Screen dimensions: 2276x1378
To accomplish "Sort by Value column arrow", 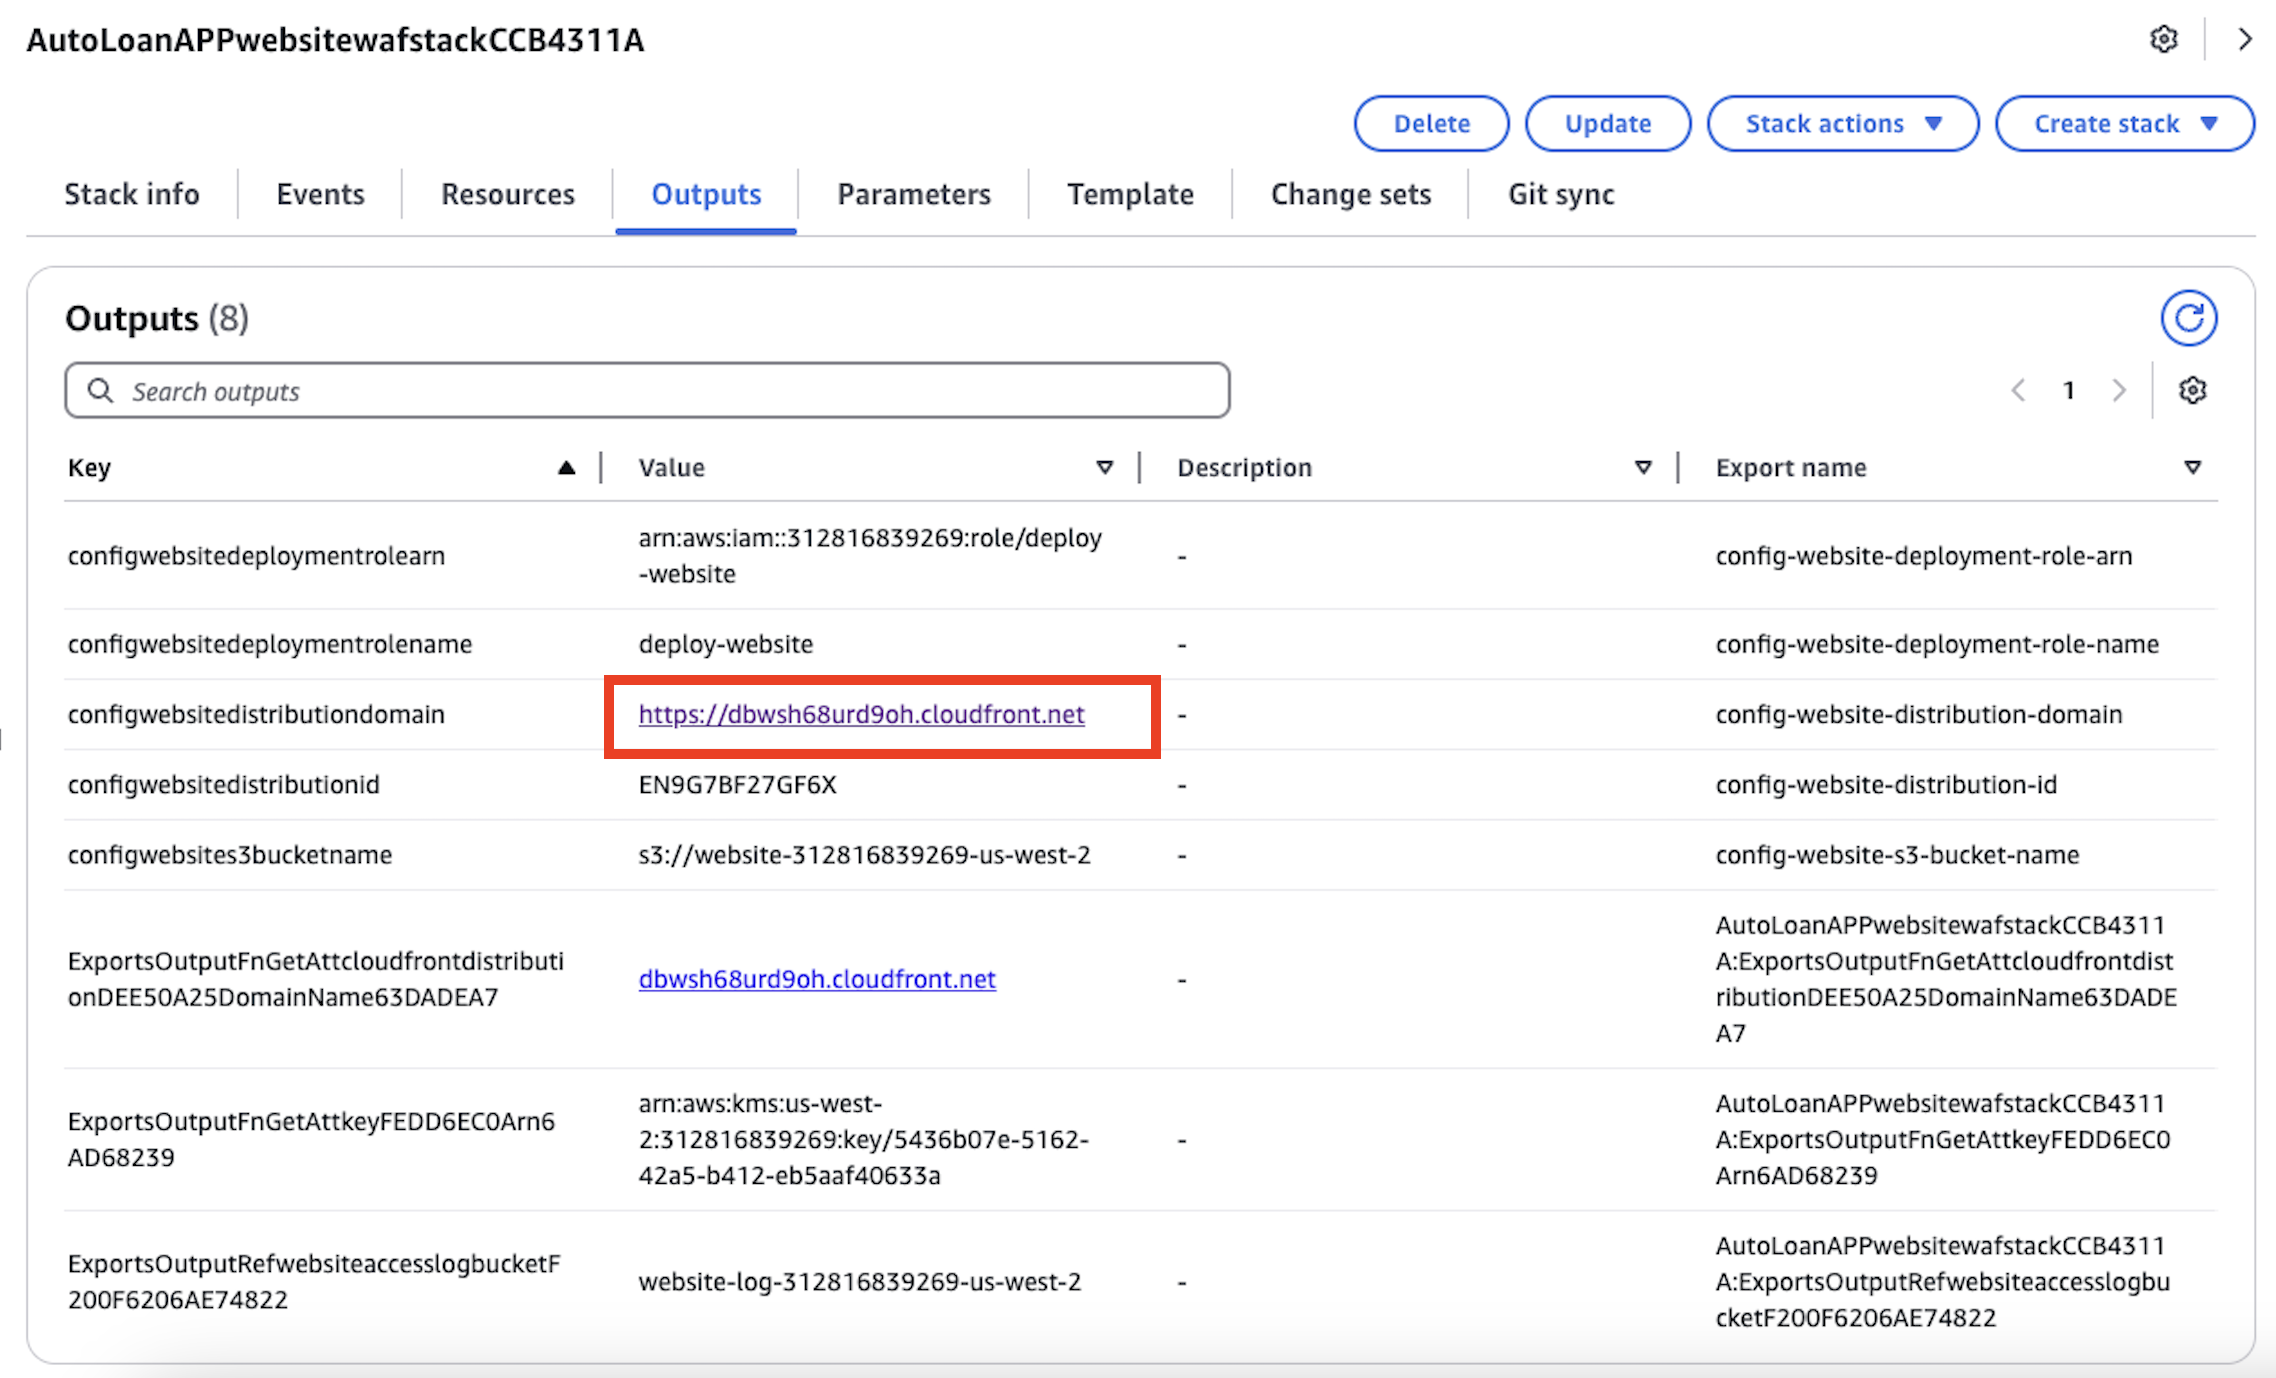I will tap(1104, 467).
